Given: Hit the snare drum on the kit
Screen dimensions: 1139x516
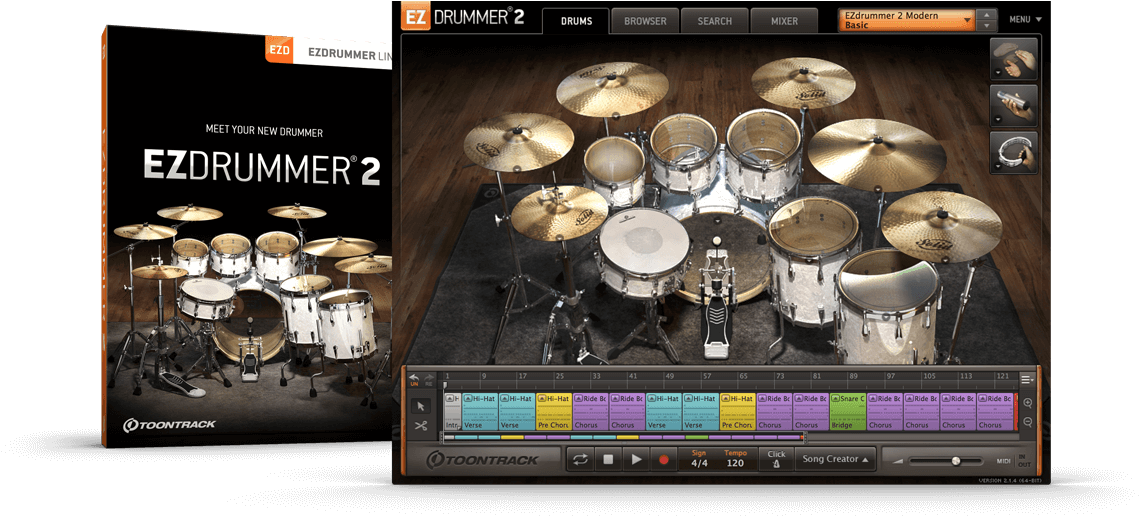Looking at the screenshot, I should pyautogui.click(x=644, y=243).
